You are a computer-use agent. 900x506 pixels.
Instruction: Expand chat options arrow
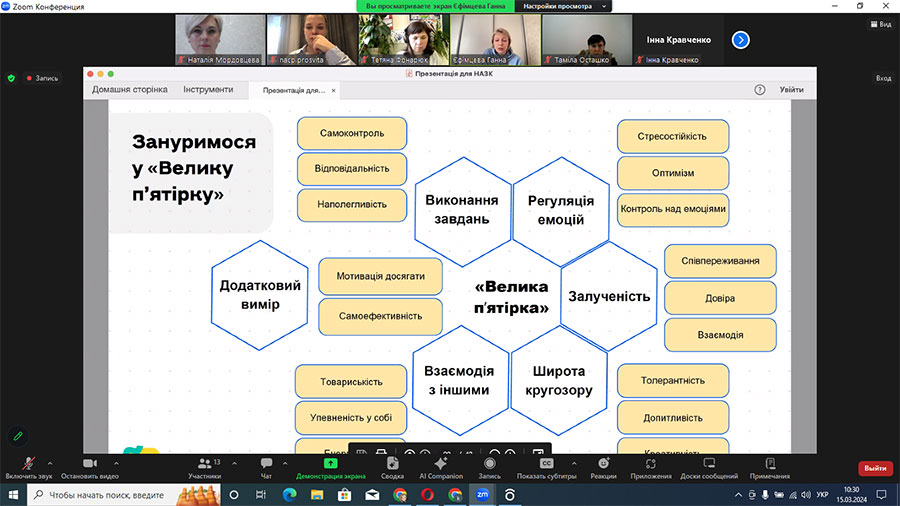tap(285, 463)
